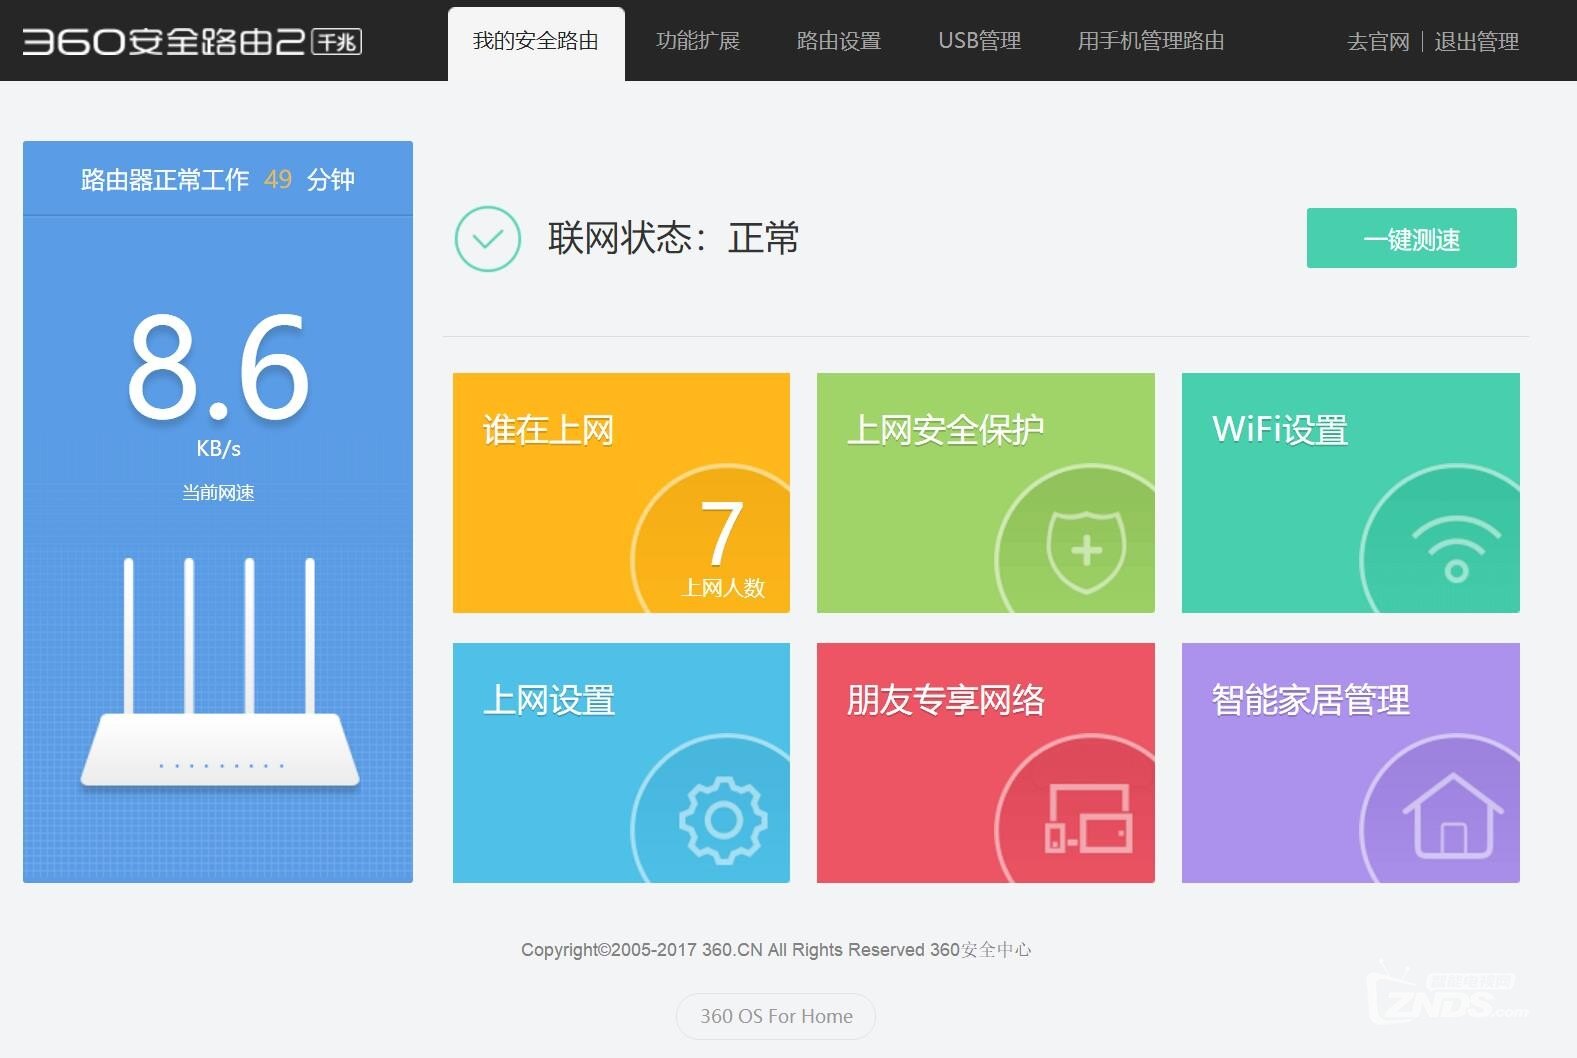Click the 360安全路由2 logo
Screen dimensions: 1577x1058
[x=192, y=41]
